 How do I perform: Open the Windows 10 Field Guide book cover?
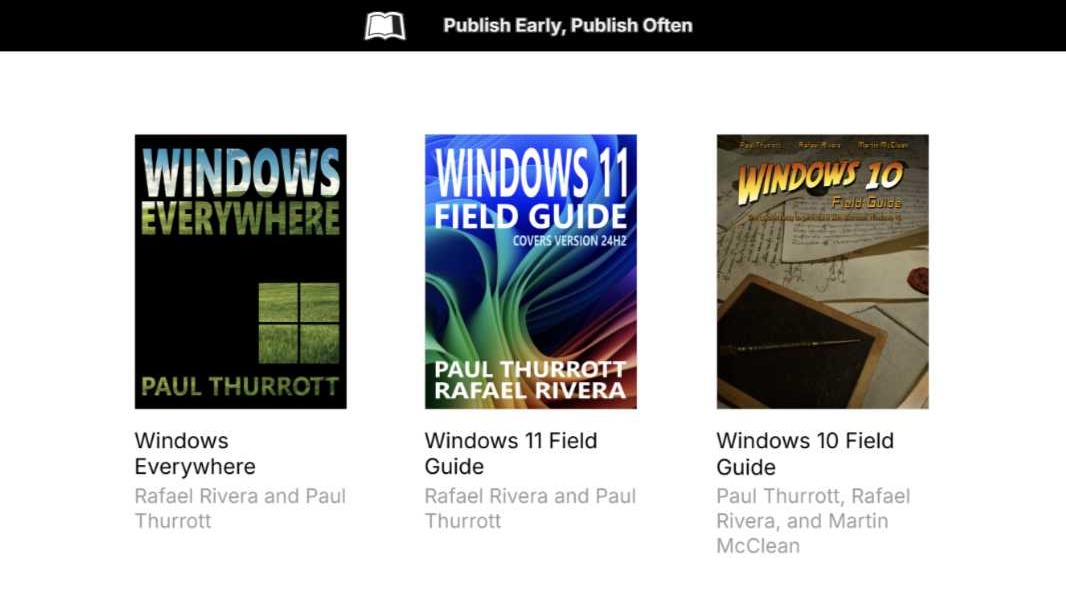tap(822, 271)
